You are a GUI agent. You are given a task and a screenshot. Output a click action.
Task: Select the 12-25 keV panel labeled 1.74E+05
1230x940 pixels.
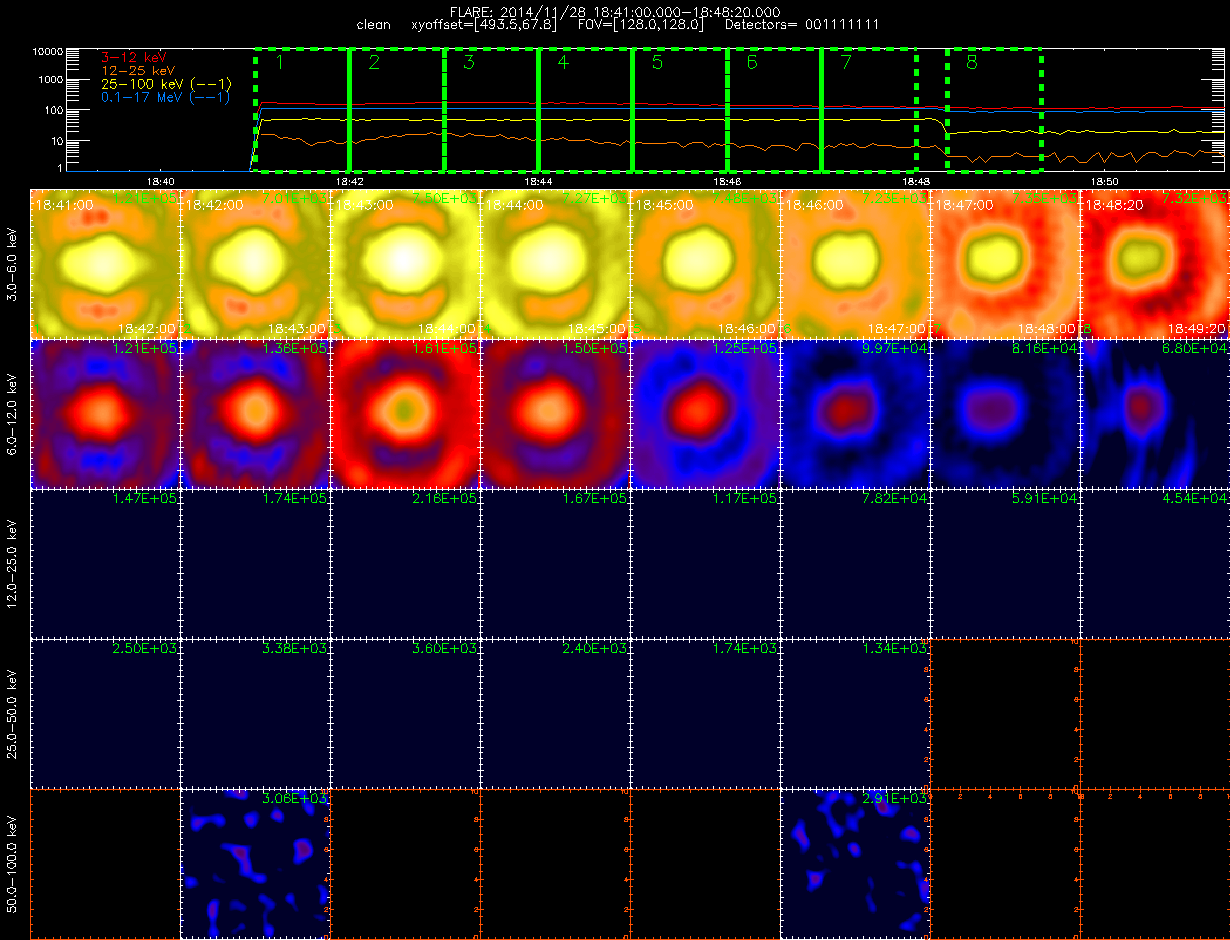(x=256, y=564)
